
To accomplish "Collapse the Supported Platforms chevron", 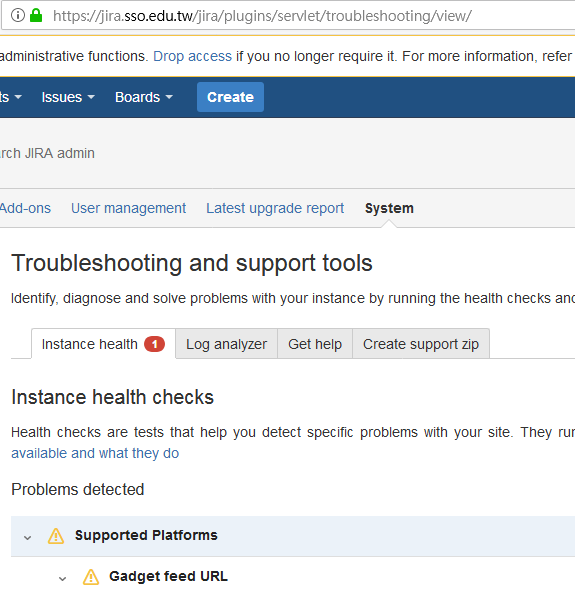I will [x=27, y=538].
